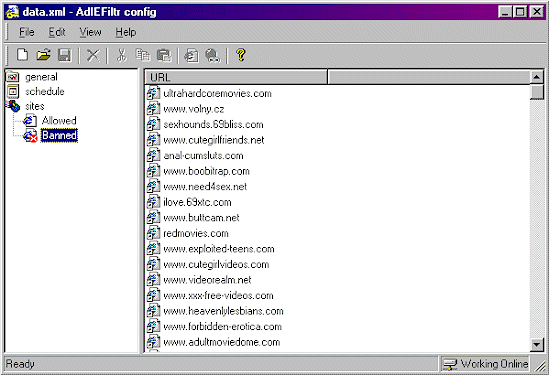Screen dimensions: 550x376
Task: Click the application icon in title bar
Action: click(13, 12)
